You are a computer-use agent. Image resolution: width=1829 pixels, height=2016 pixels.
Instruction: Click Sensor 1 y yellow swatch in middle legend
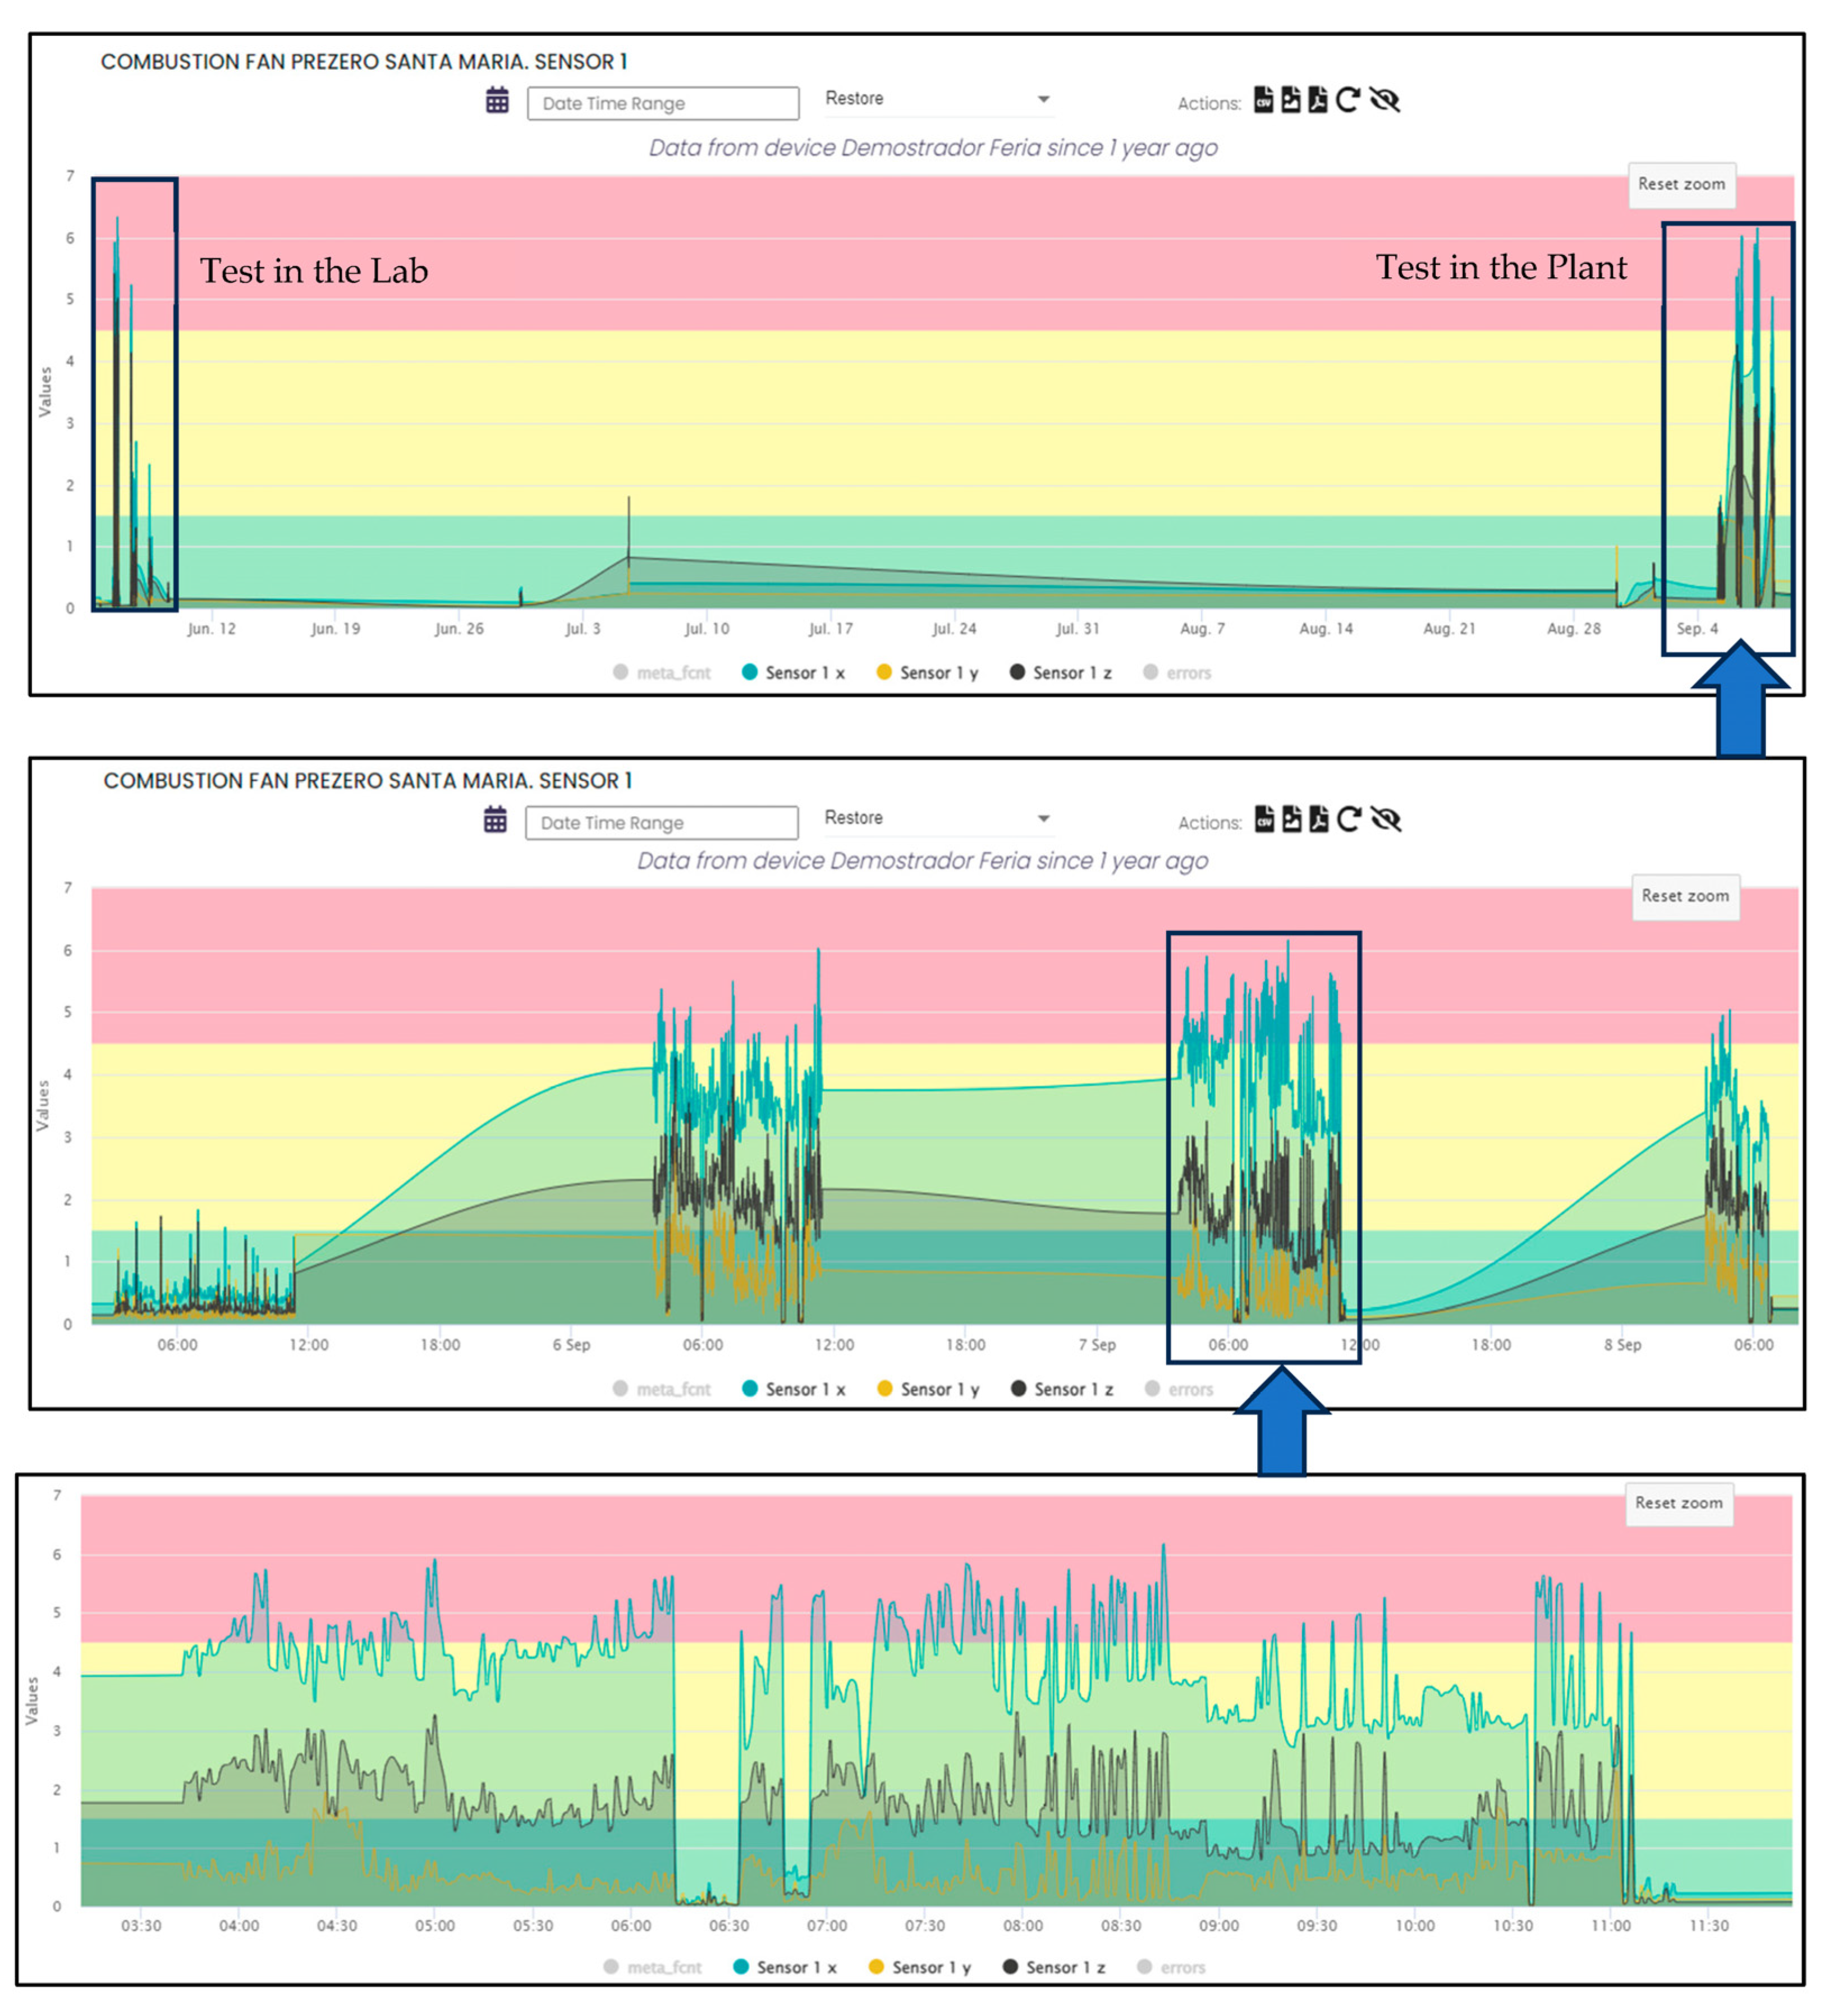(884, 1389)
